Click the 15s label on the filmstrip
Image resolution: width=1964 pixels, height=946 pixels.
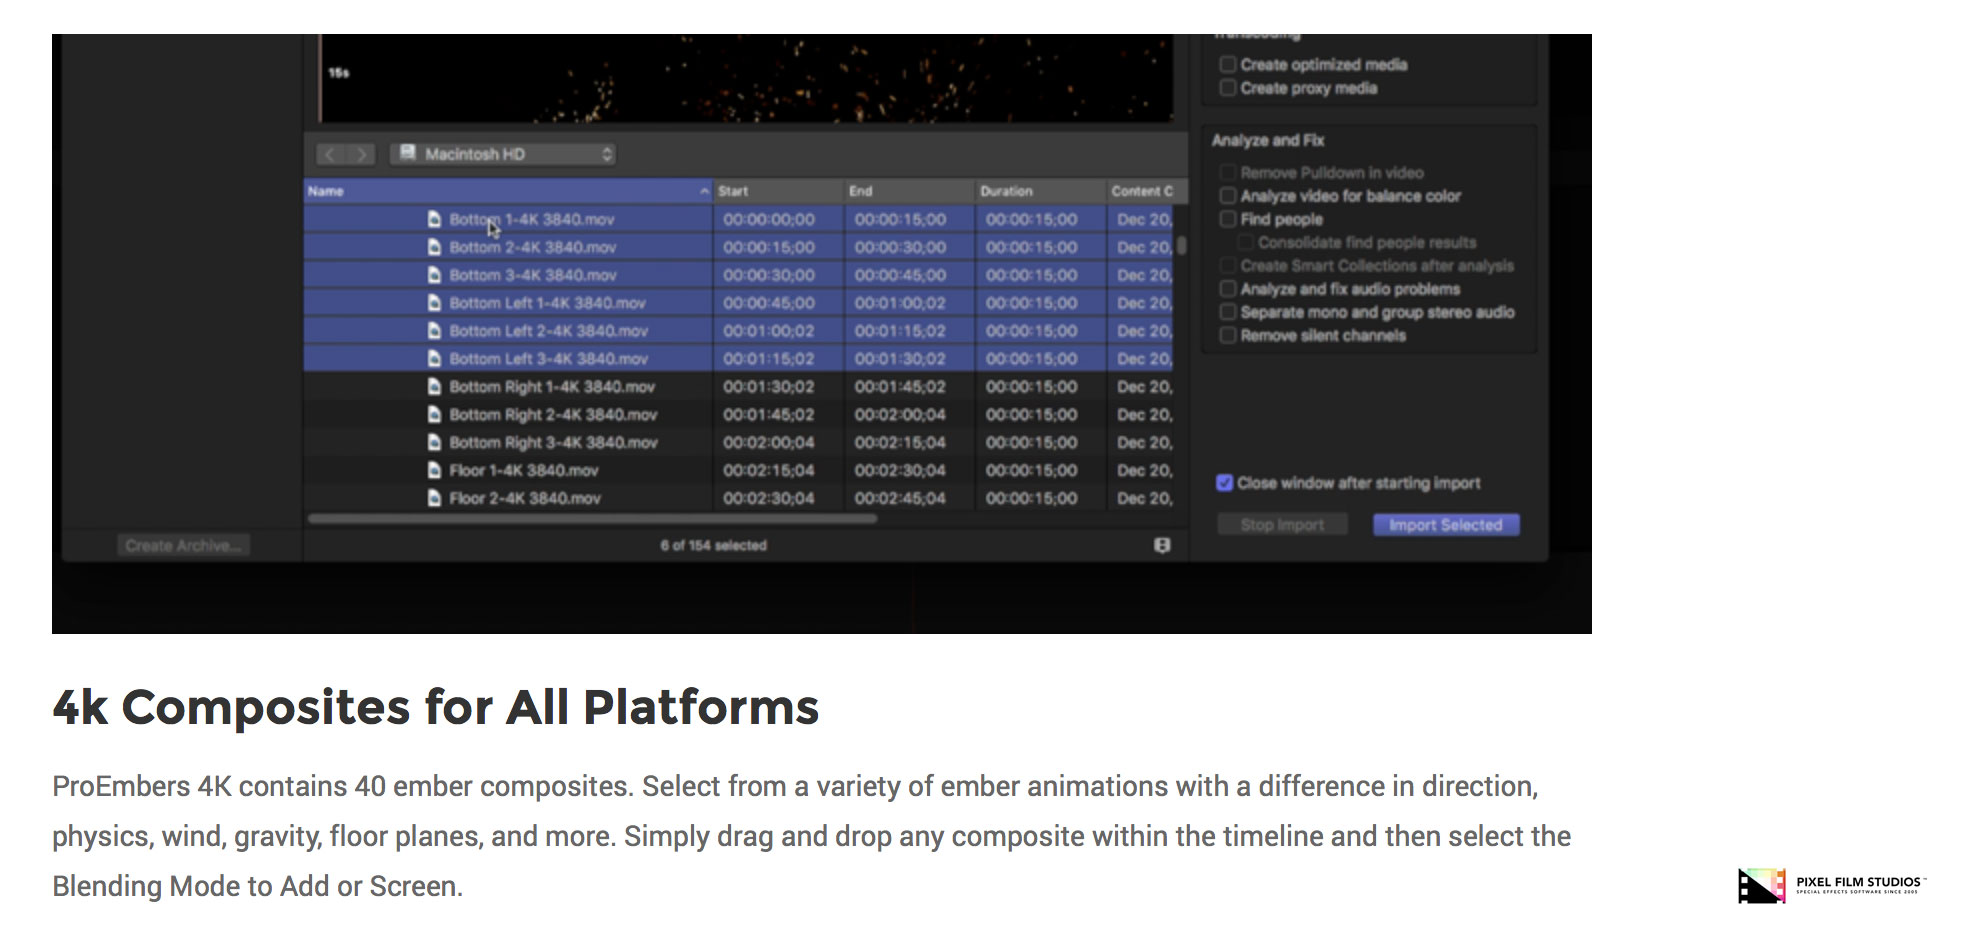[x=339, y=73]
